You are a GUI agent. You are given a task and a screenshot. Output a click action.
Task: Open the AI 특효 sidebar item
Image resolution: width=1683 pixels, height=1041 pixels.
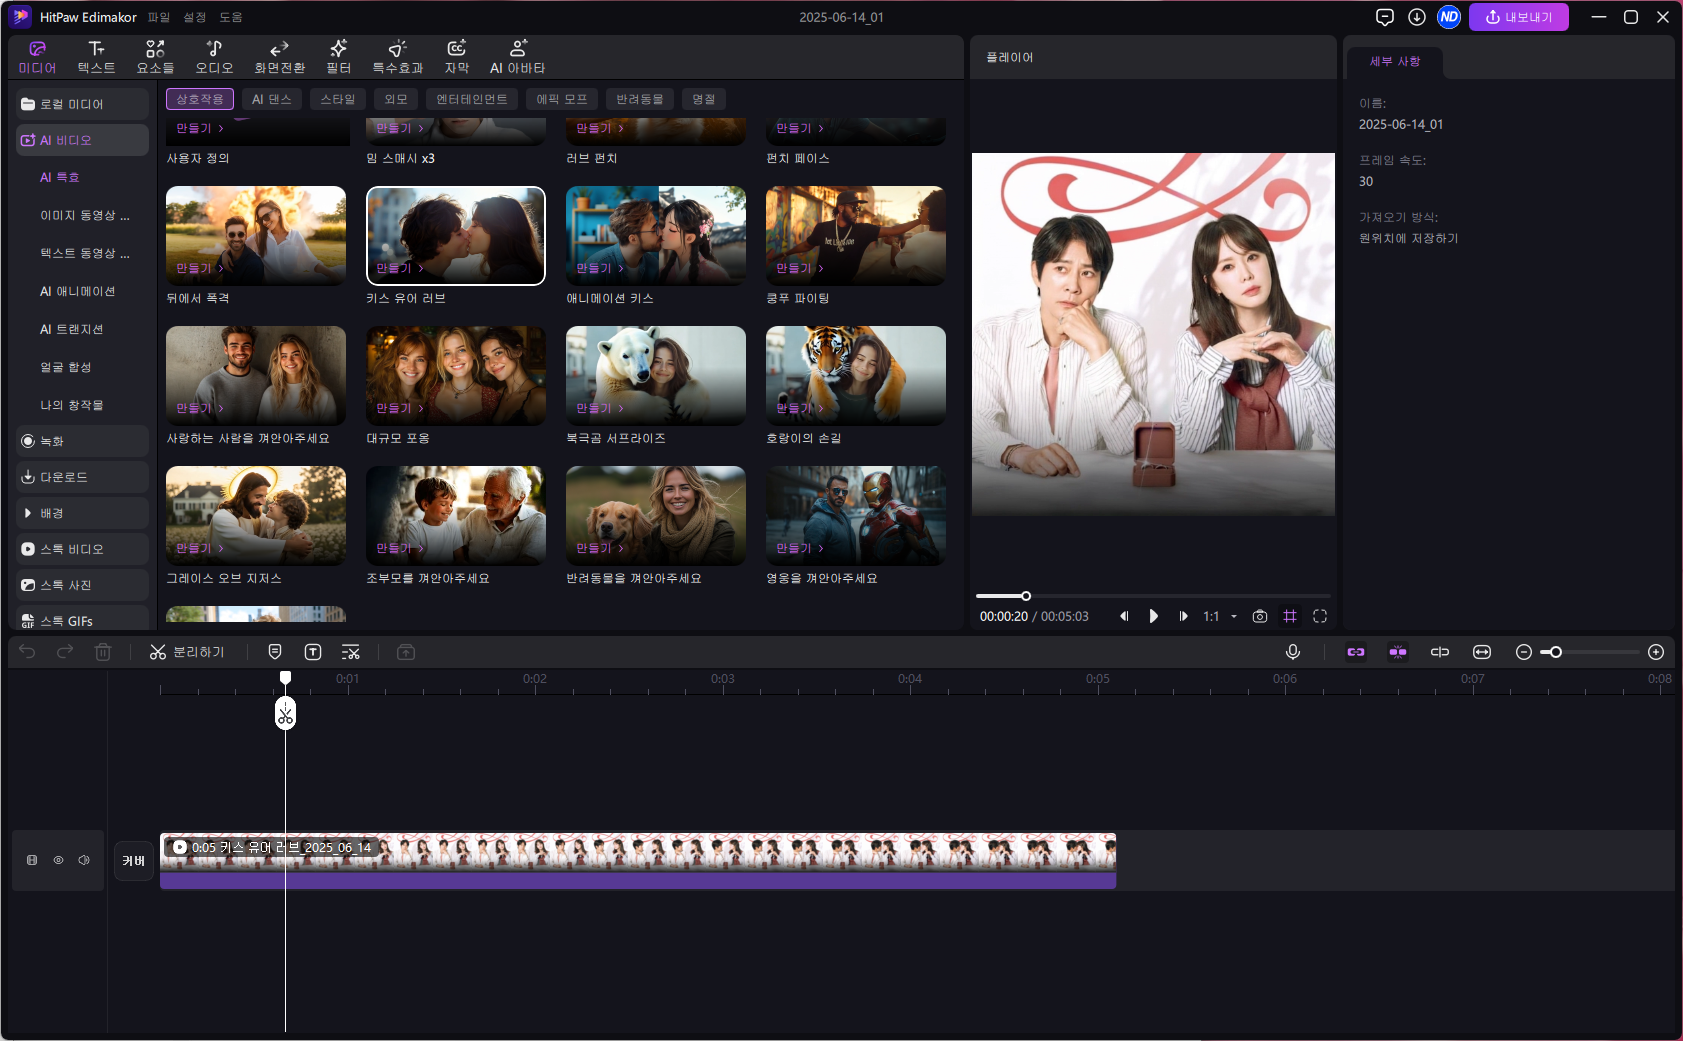[x=60, y=177]
